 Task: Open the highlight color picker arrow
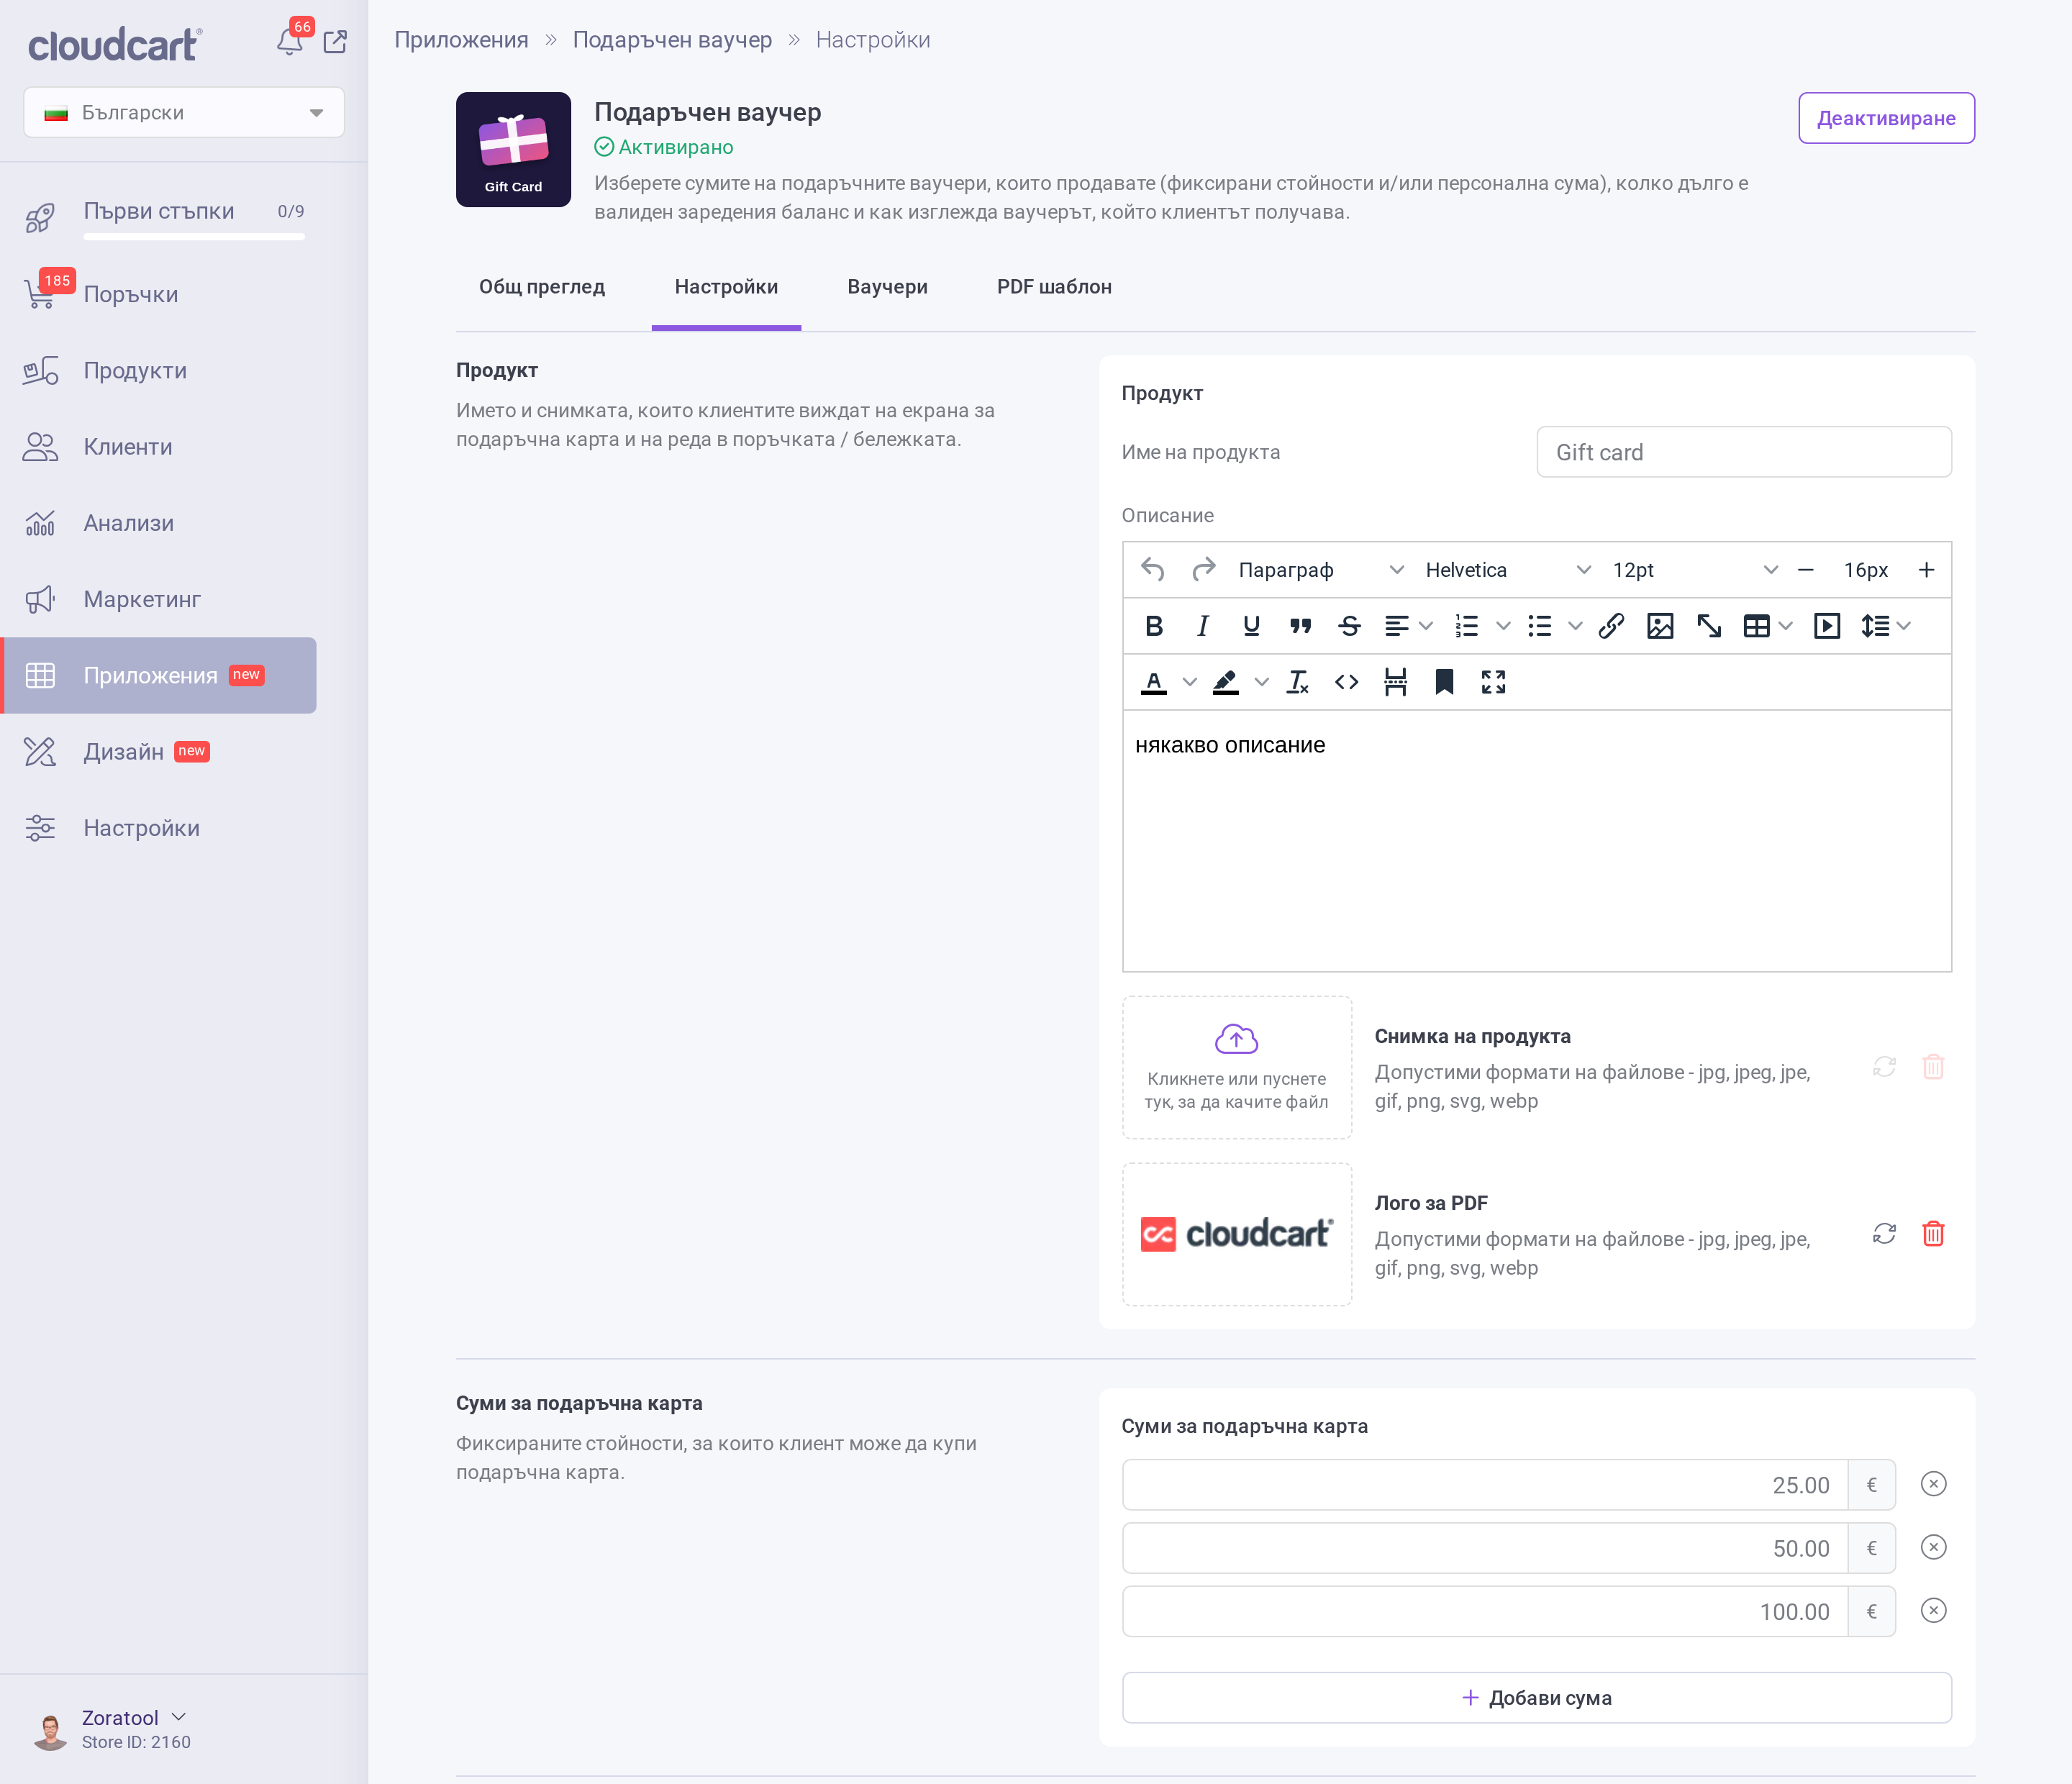click(x=1262, y=682)
